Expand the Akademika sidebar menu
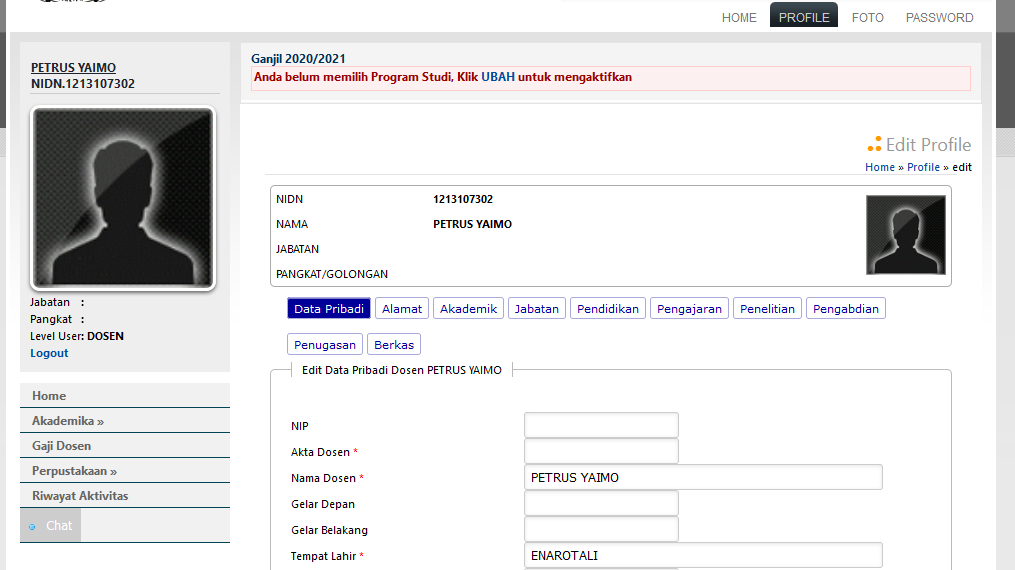Image resolution: width=1015 pixels, height=570 pixels. point(68,421)
